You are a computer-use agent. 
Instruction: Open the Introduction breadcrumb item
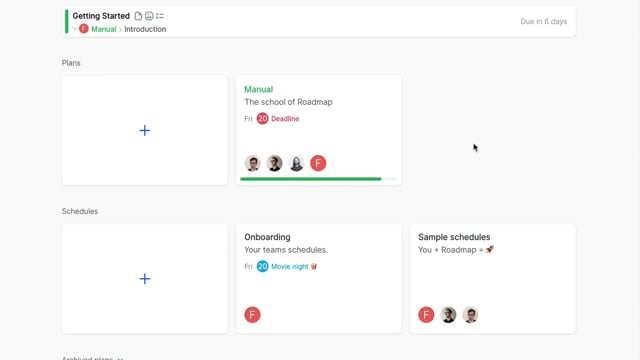(x=145, y=29)
